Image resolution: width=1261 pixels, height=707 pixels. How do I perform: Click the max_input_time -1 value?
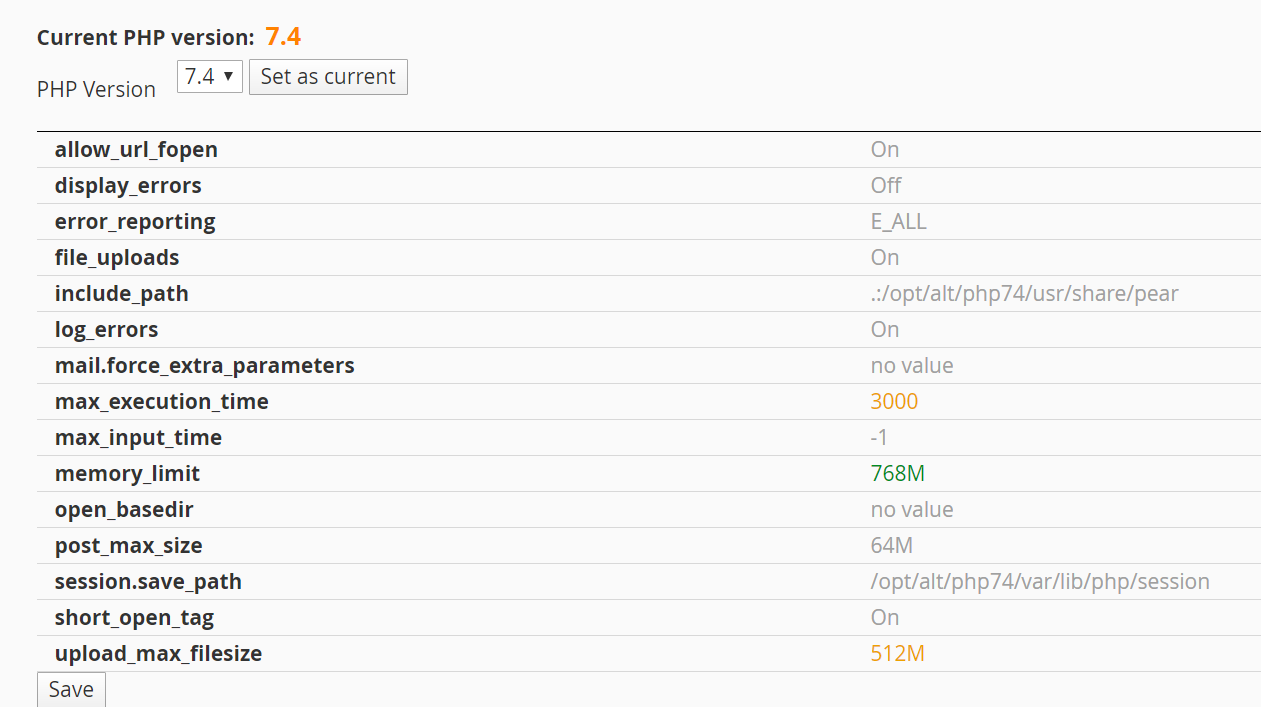tap(879, 438)
